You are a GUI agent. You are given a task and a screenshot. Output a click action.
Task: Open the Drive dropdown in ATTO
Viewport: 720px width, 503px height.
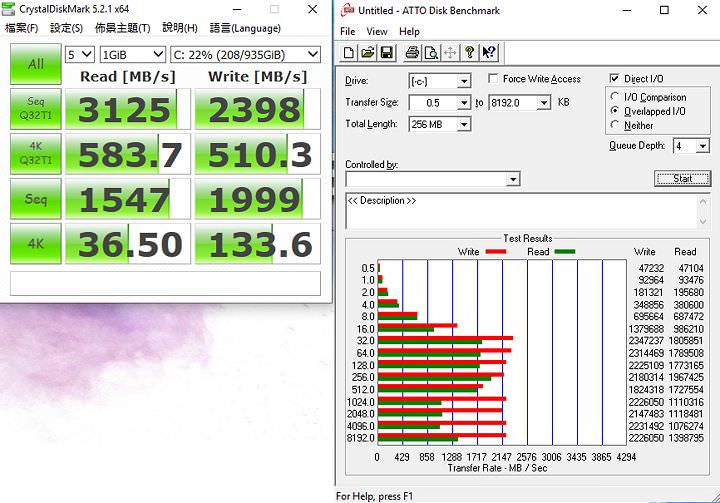464,82
